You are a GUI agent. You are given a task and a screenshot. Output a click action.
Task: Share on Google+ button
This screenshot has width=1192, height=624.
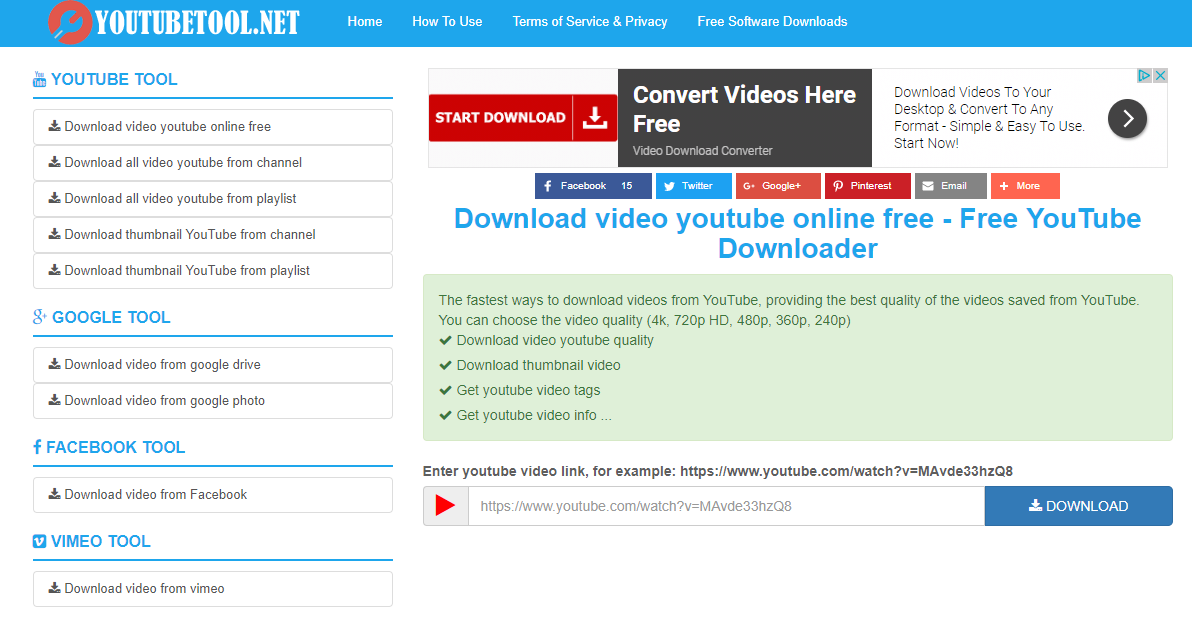coord(778,186)
